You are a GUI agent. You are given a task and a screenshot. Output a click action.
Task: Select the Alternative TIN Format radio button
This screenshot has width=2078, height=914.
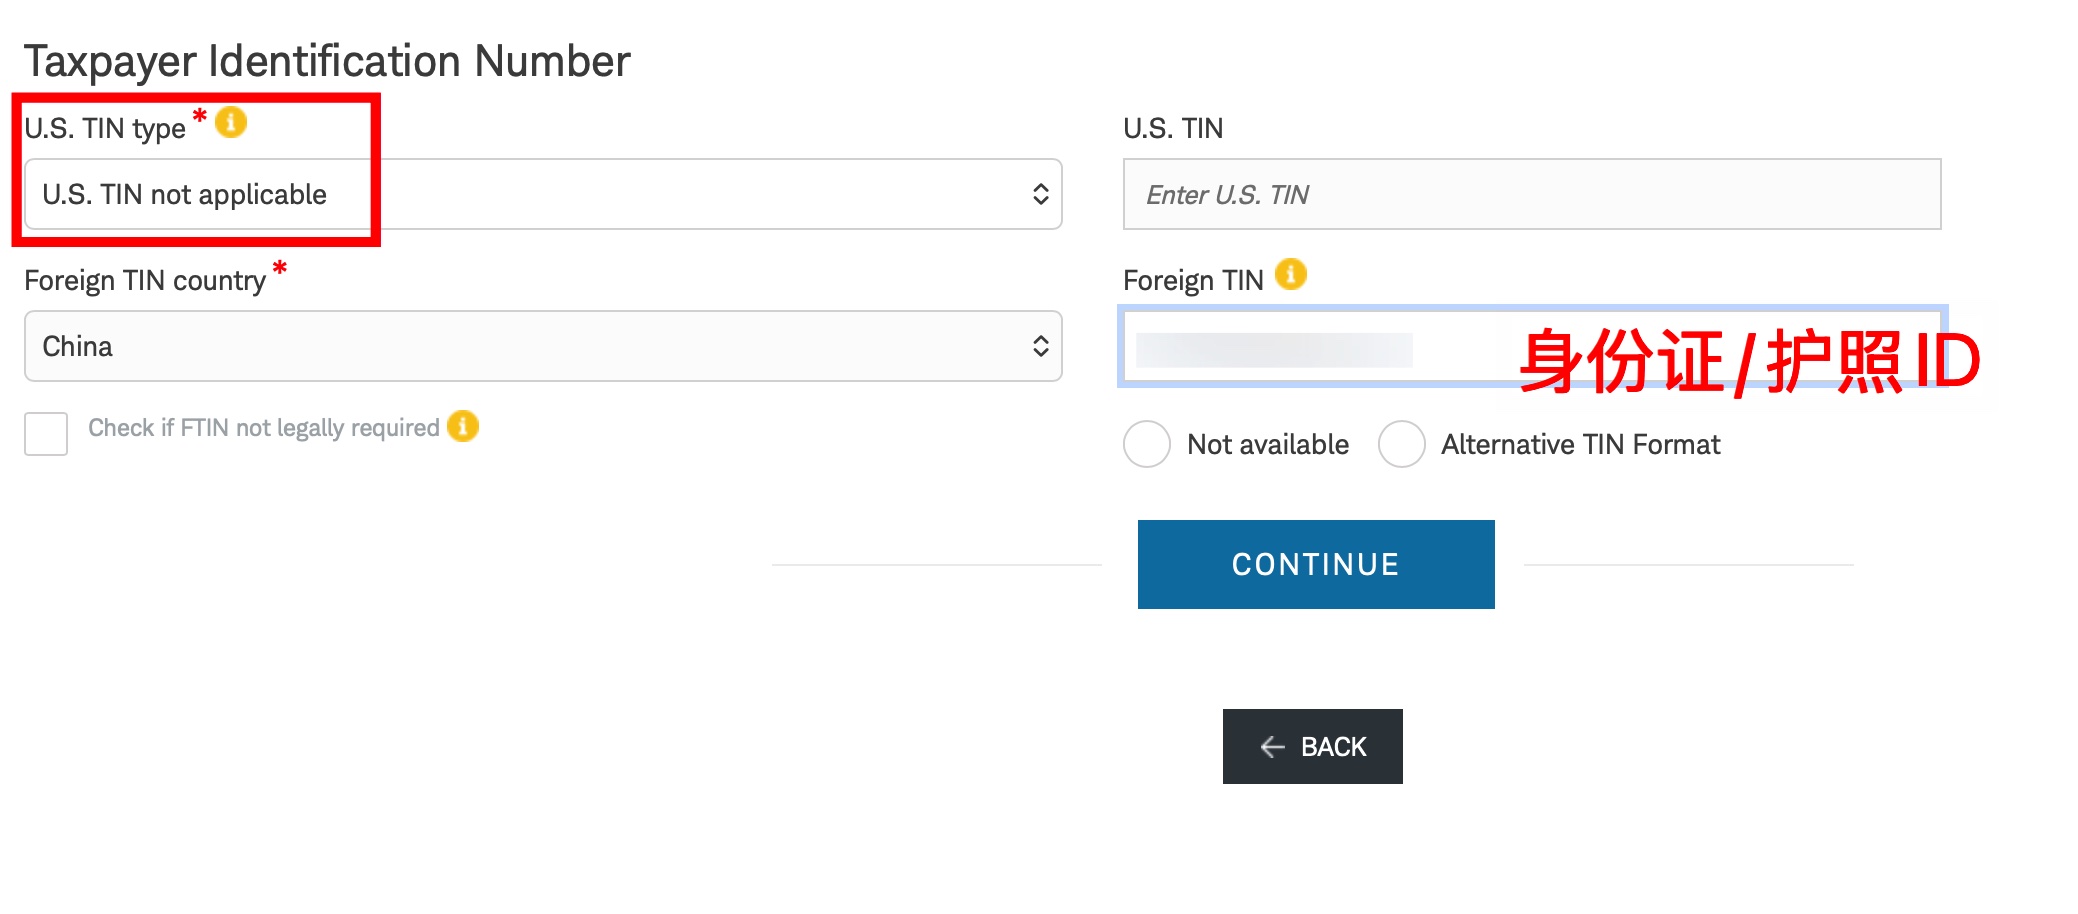click(x=1402, y=444)
